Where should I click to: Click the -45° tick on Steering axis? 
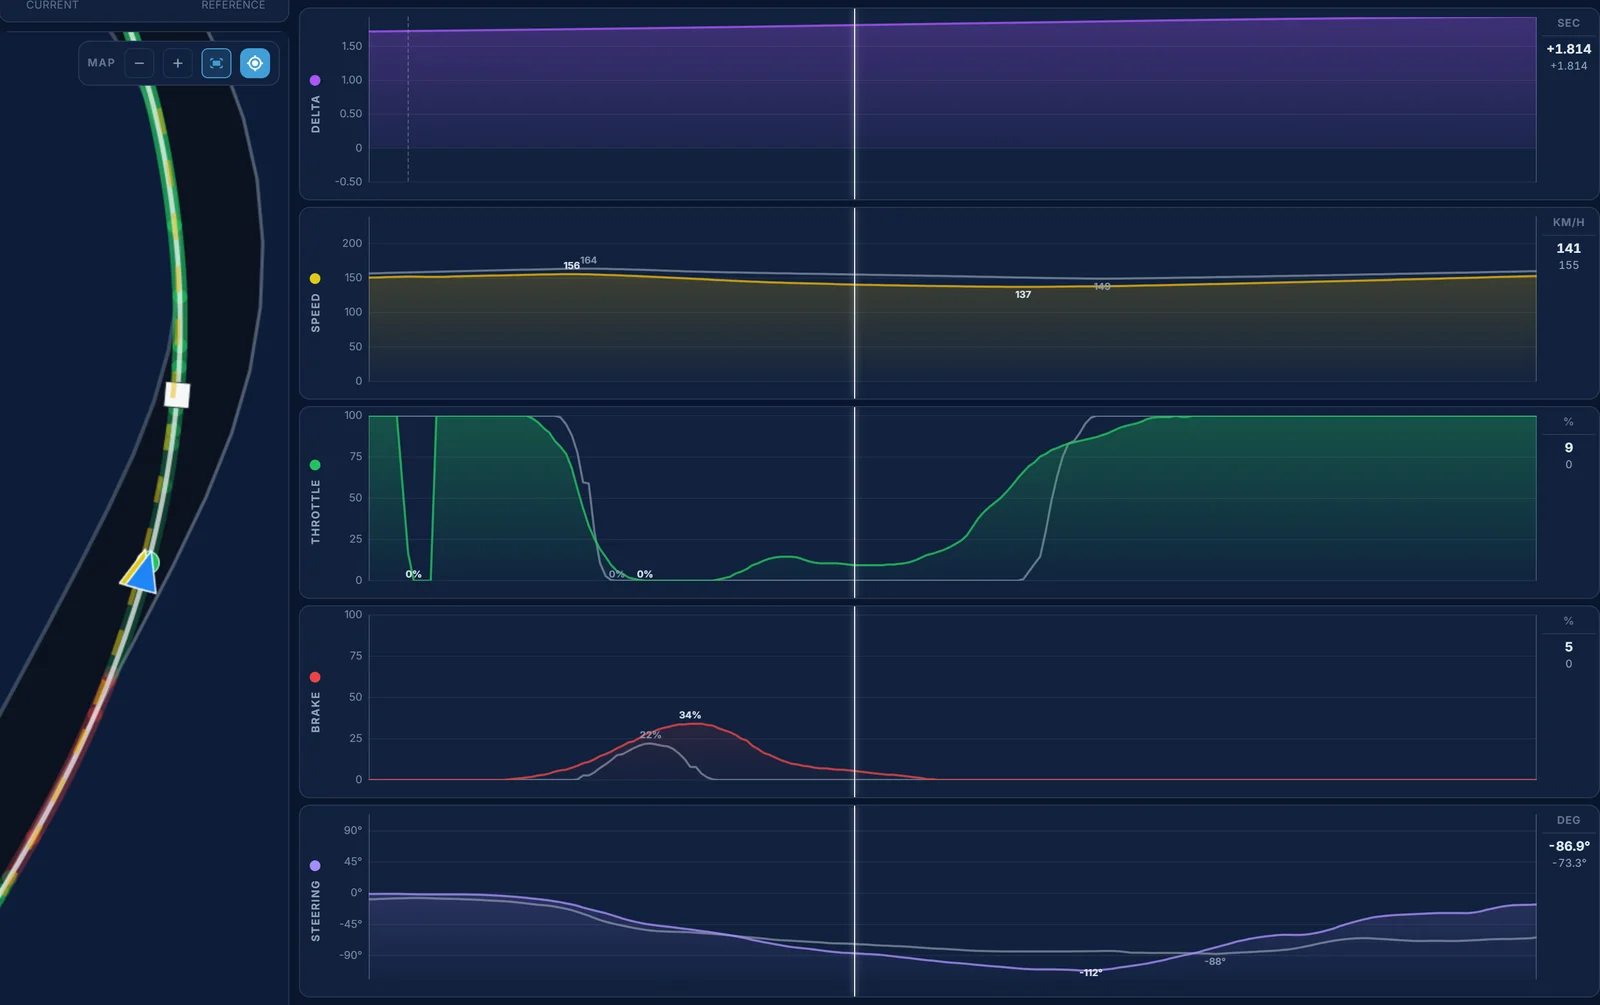(x=351, y=924)
